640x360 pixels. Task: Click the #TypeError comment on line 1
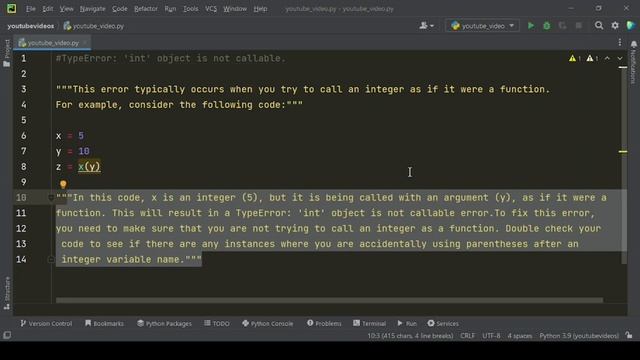171,58
